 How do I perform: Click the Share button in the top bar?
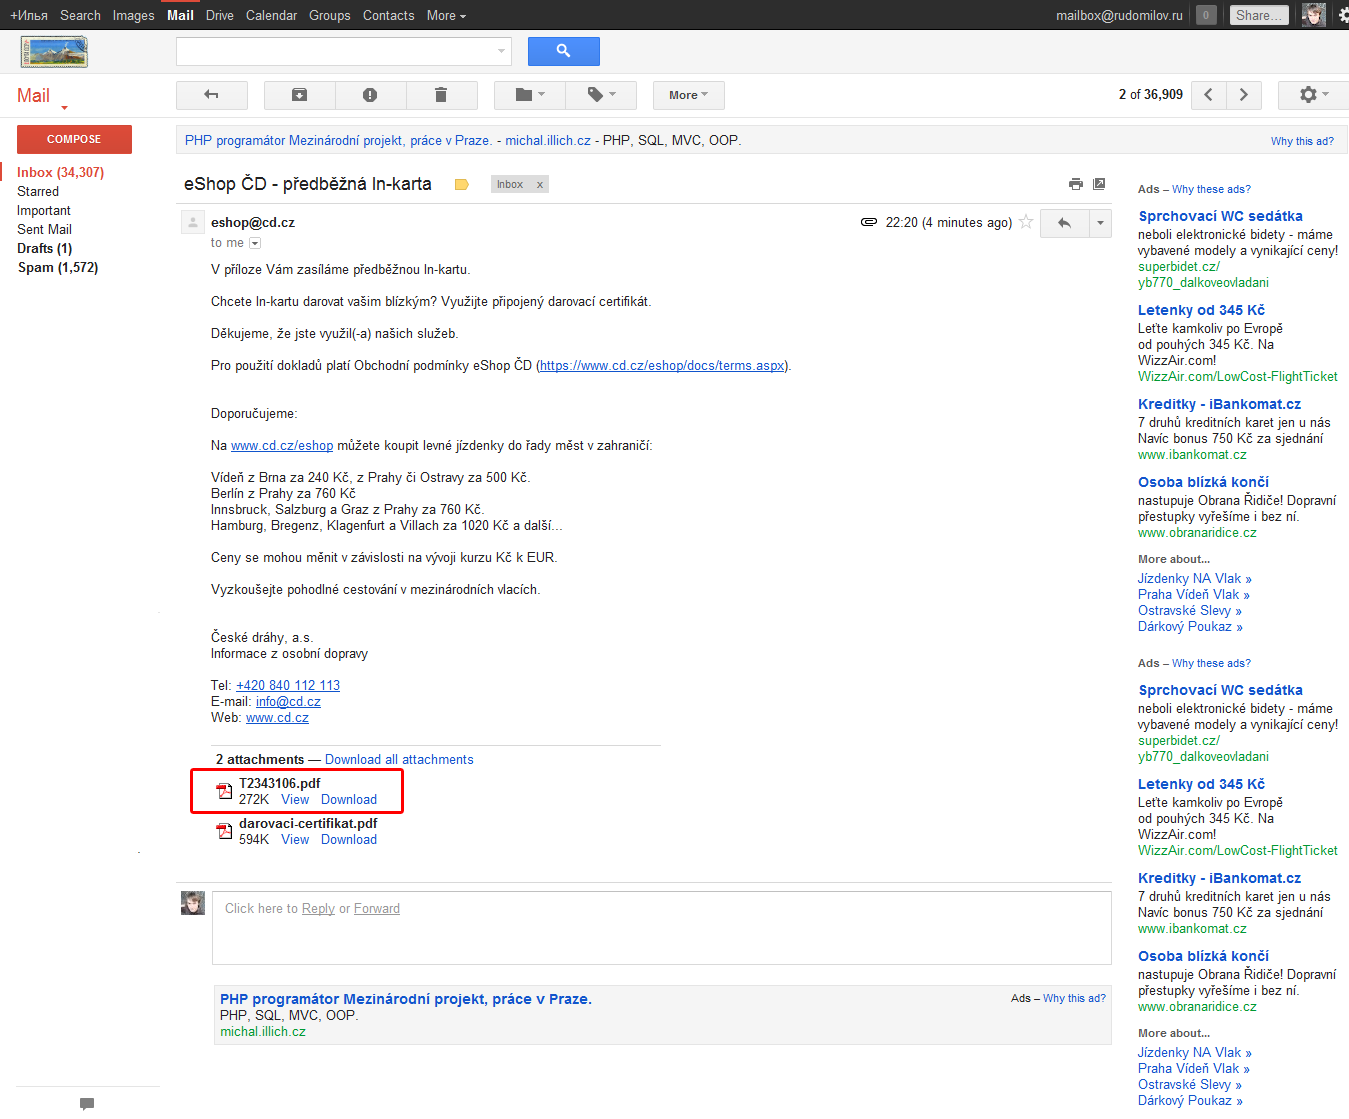1258,15
